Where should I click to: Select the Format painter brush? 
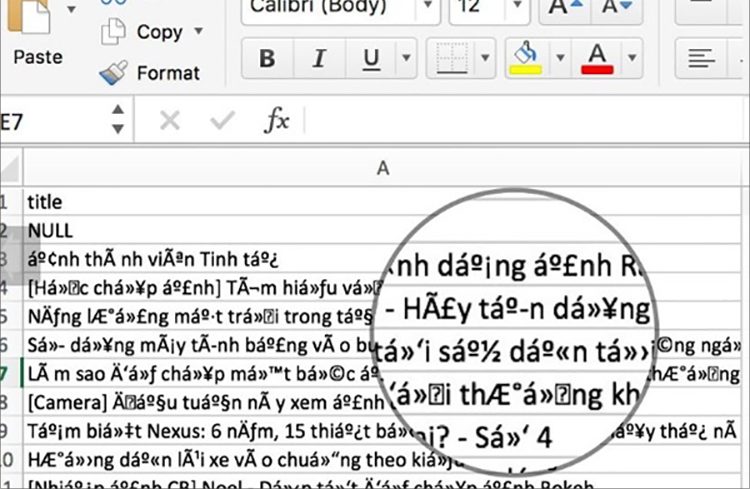click(x=113, y=73)
